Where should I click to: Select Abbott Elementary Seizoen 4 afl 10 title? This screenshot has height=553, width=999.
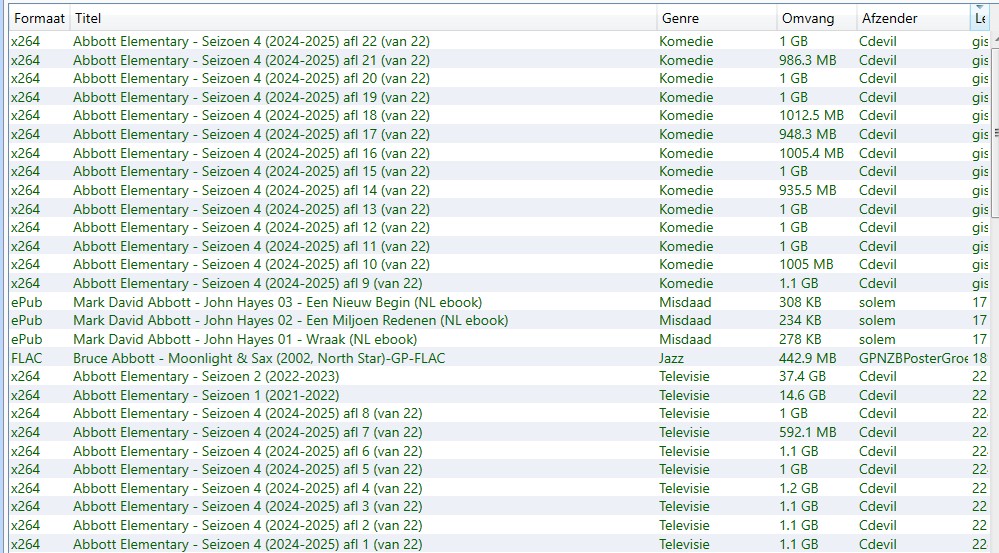[251, 264]
